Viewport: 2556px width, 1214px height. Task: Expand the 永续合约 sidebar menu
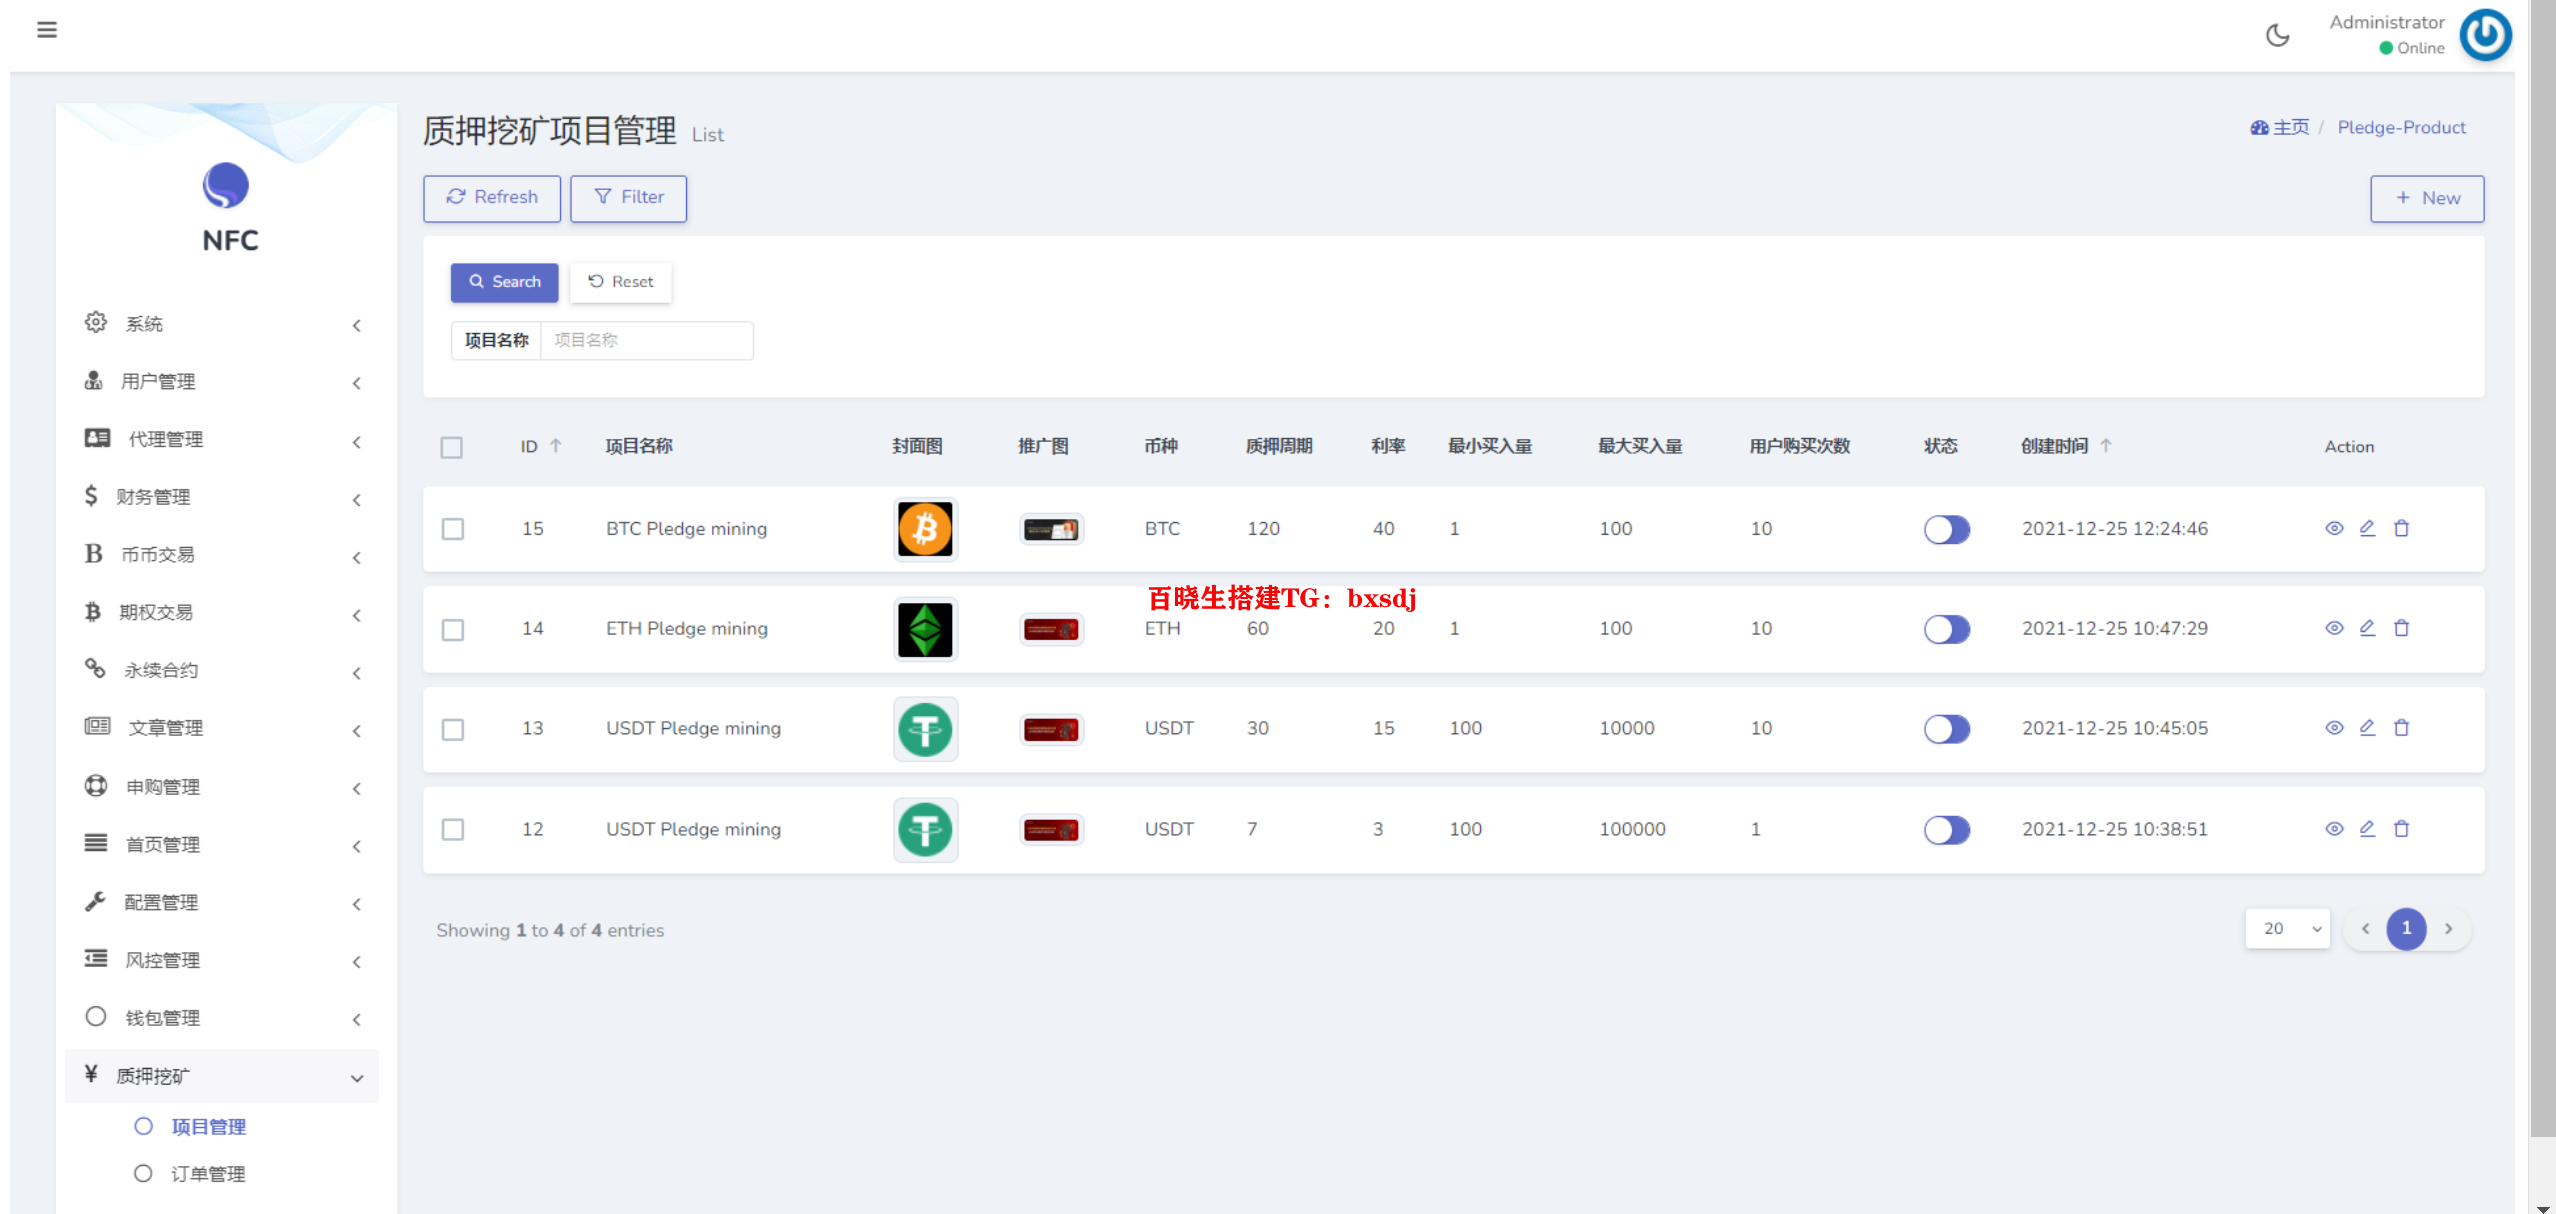222,671
